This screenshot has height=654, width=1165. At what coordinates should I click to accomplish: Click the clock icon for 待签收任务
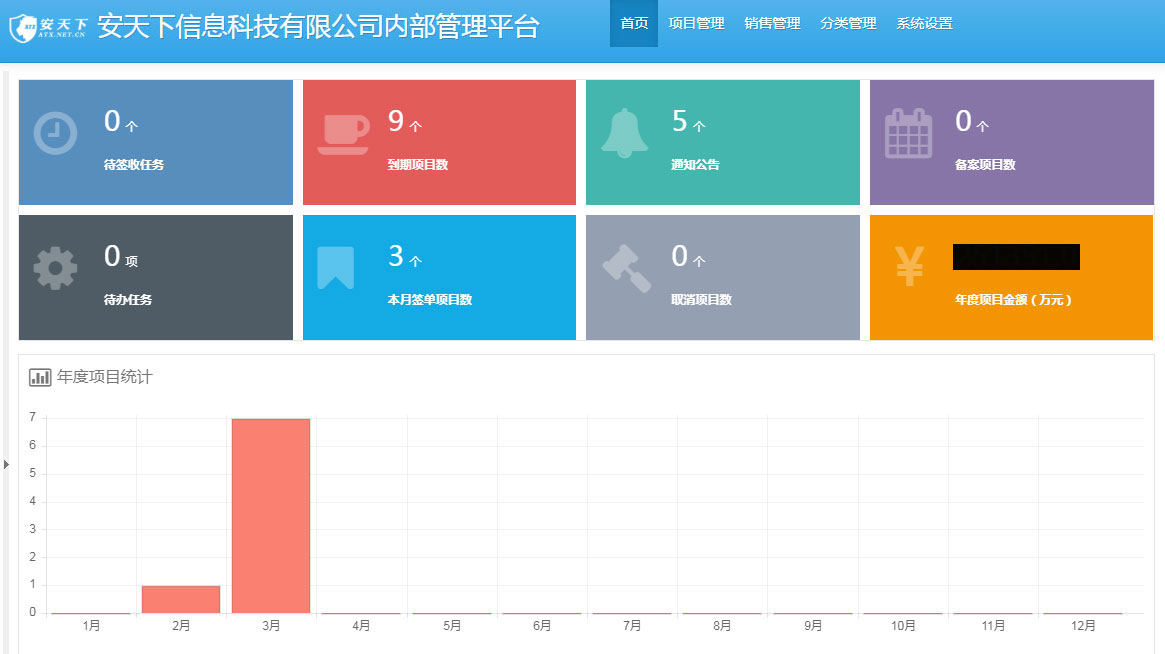coord(55,133)
